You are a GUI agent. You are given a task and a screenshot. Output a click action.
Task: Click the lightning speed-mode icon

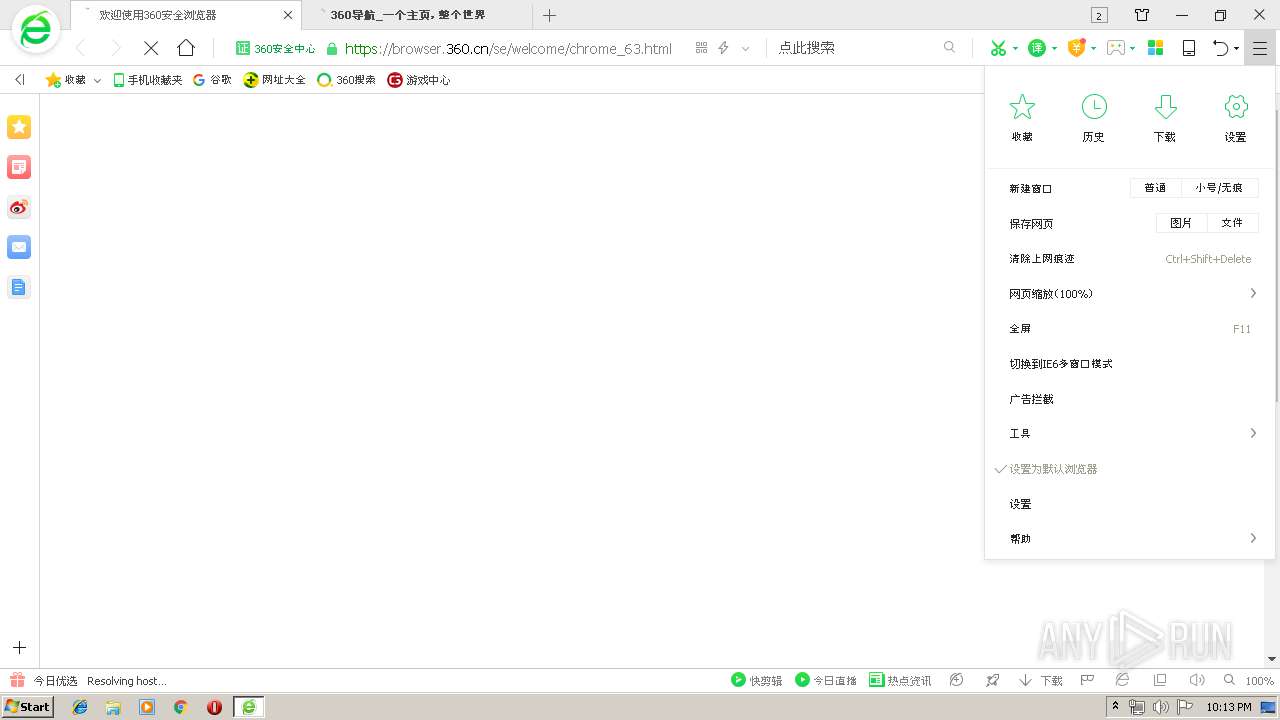coord(723,48)
